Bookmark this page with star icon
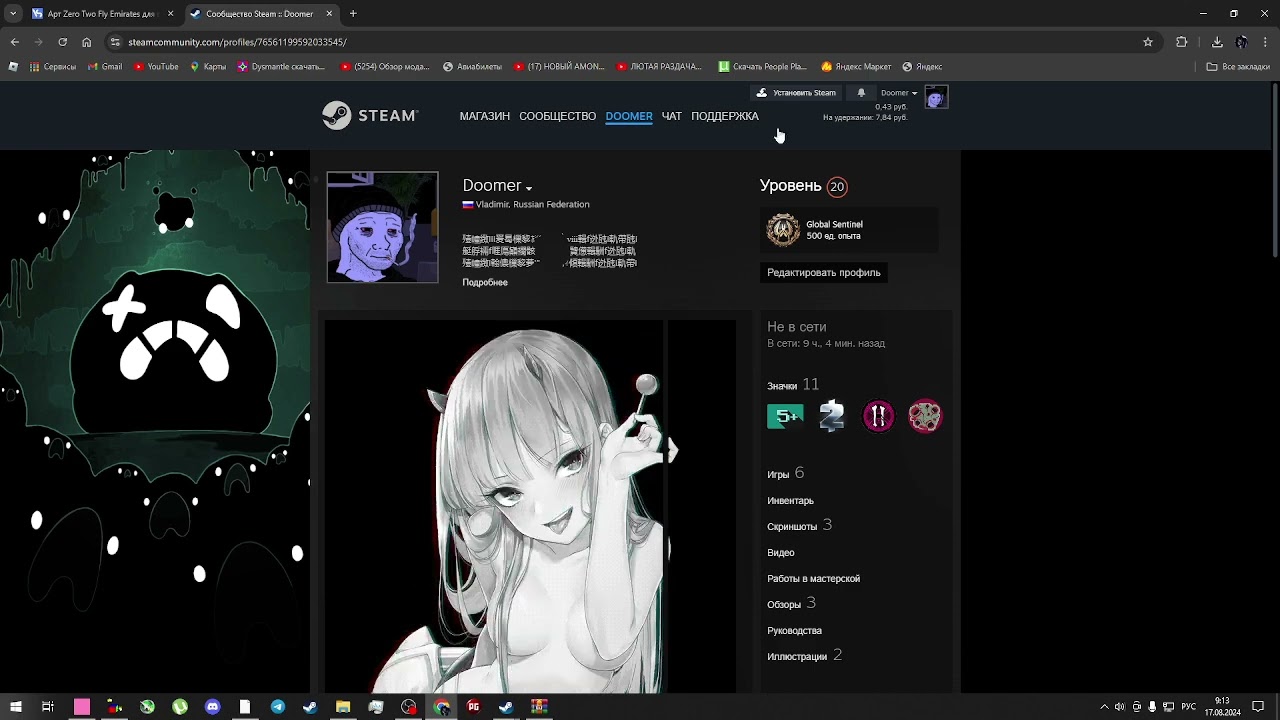 (1148, 42)
